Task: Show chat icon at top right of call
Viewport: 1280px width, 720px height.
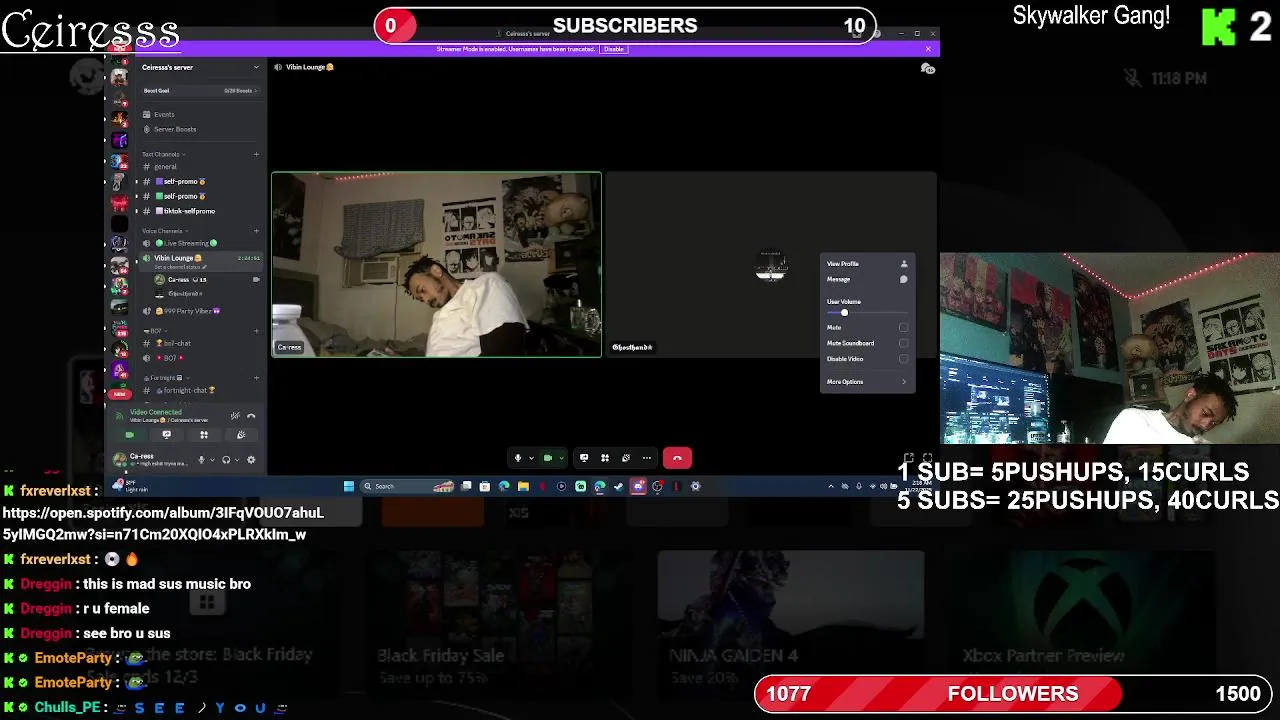Action: point(927,68)
